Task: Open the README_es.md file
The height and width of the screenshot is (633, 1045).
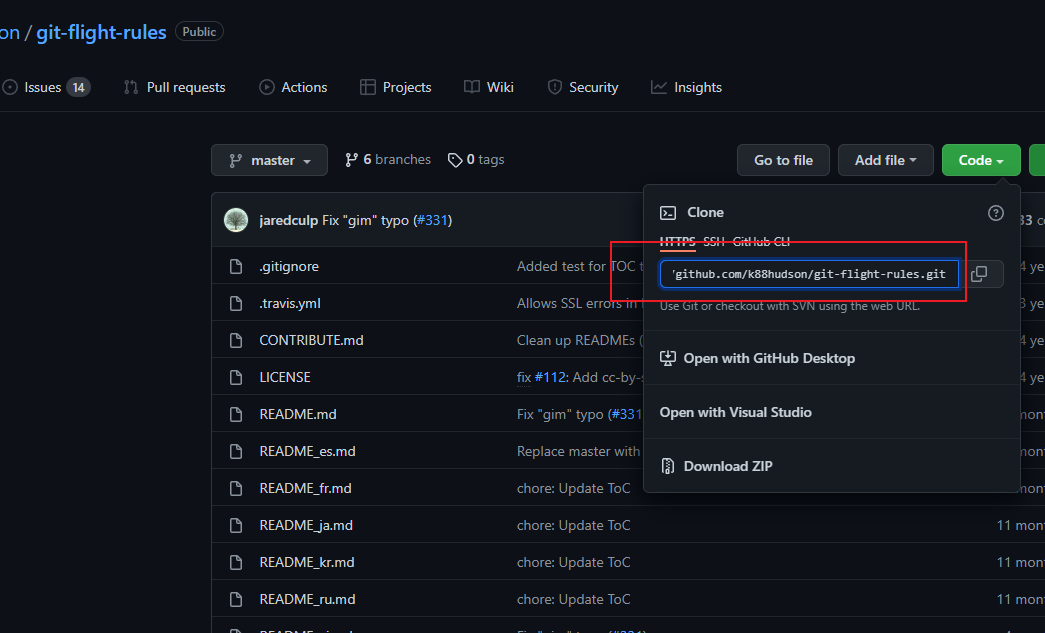Action: (x=307, y=451)
